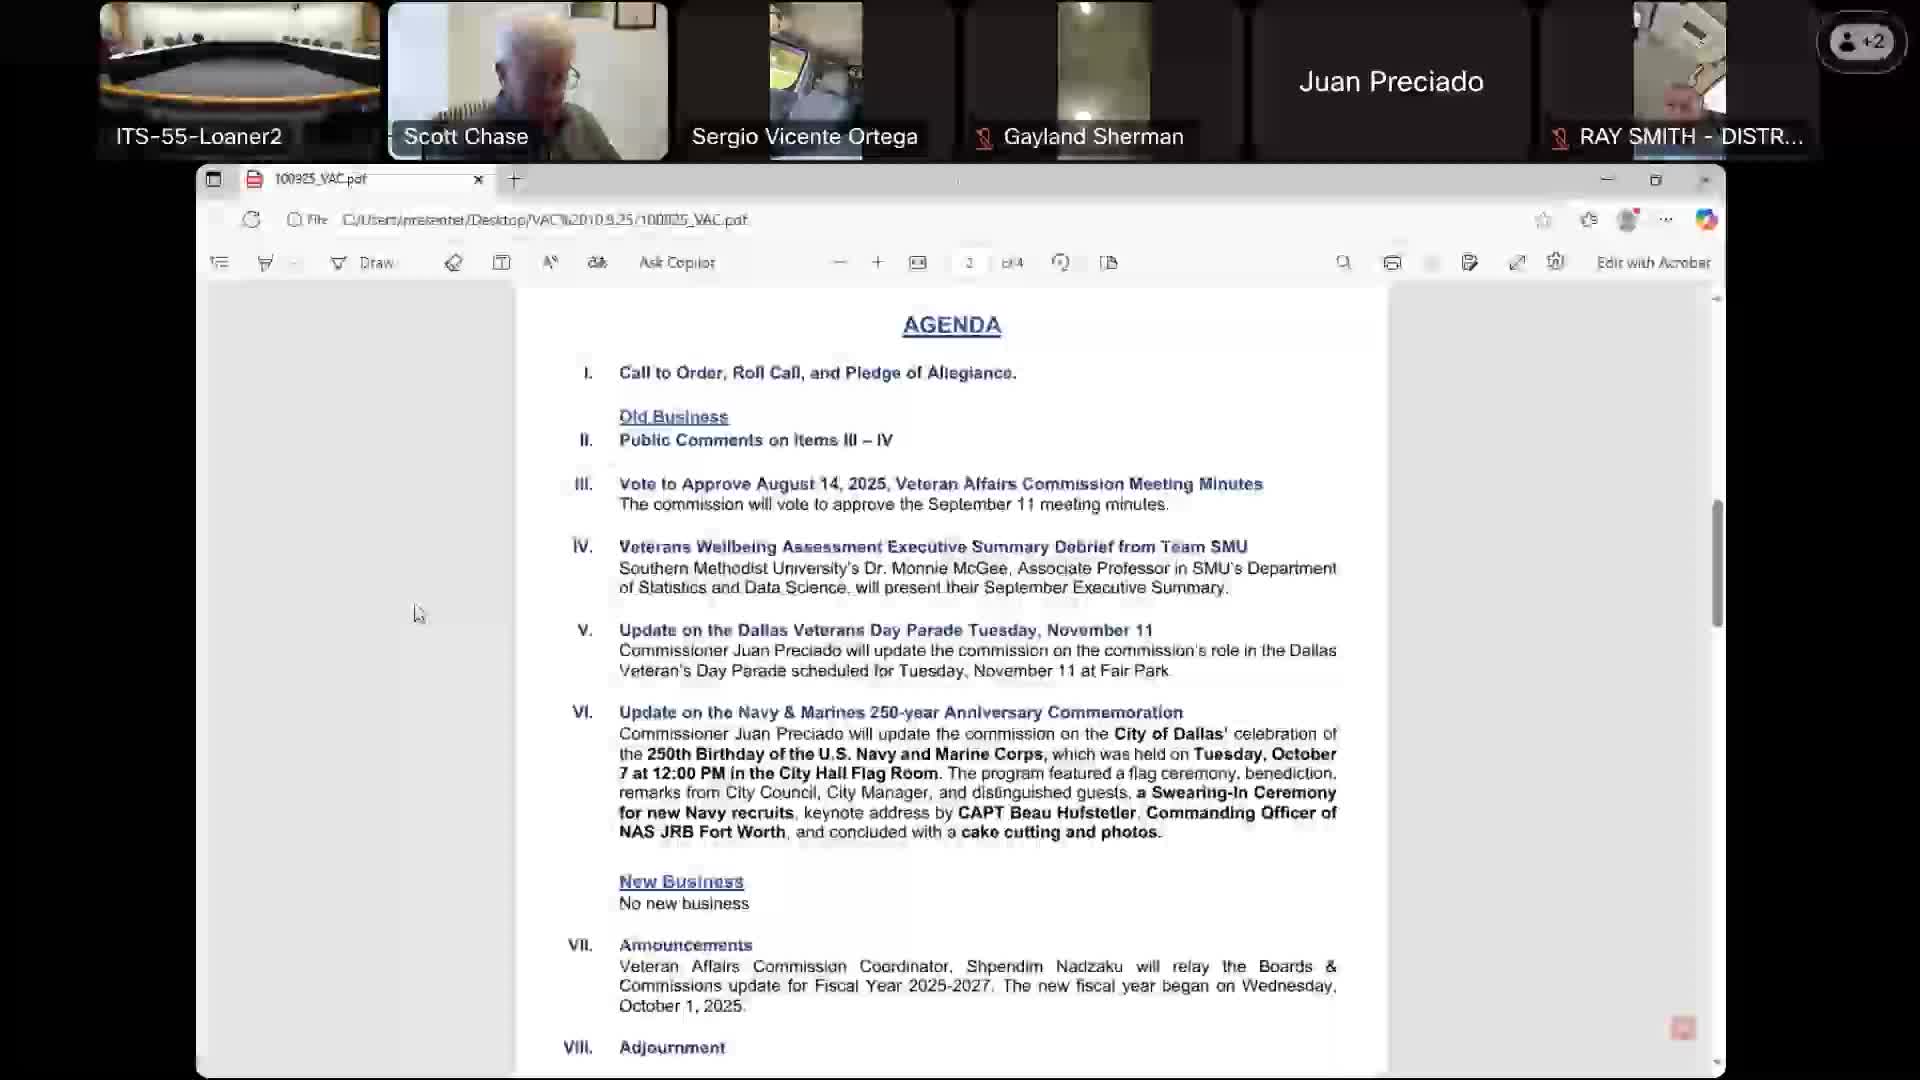The height and width of the screenshot is (1080, 1920).
Task: Click the Zoom in plus button
Action: (877, 263)
